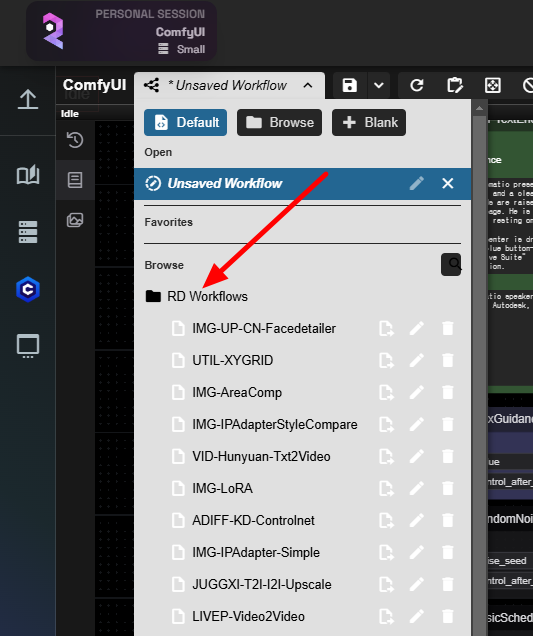Expand the save options dropdown arrow
The image size is (533, 636).
tap(379, 86)
